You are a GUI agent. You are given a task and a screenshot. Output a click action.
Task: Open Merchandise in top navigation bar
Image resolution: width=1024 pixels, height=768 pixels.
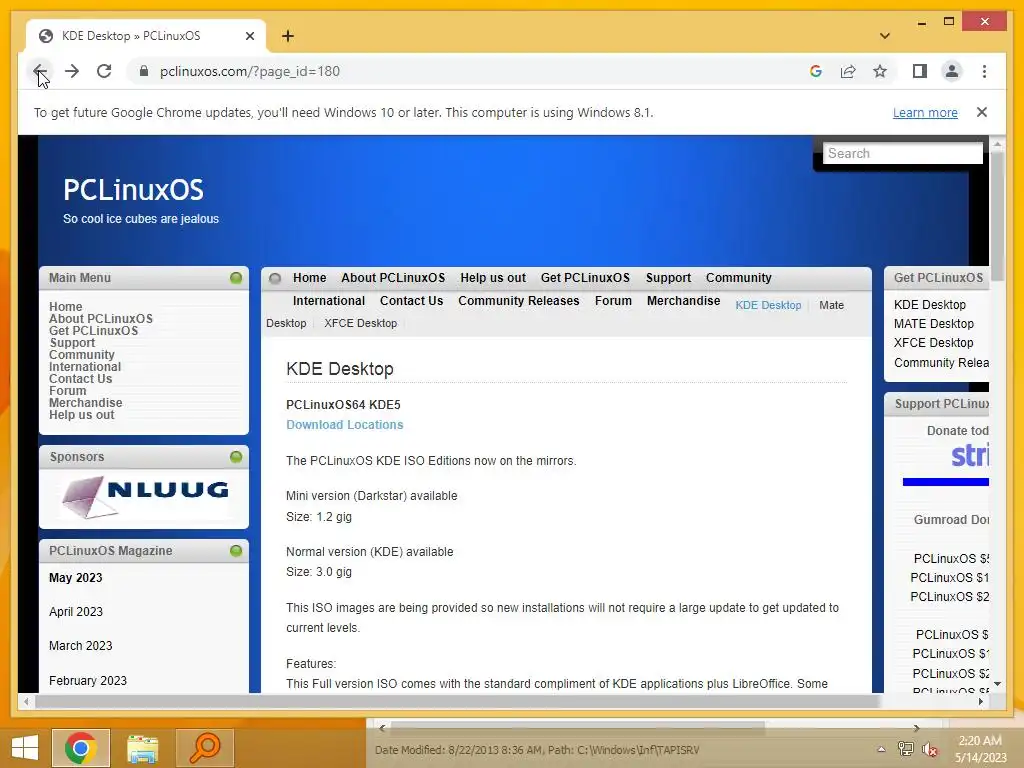coord(683,300)
